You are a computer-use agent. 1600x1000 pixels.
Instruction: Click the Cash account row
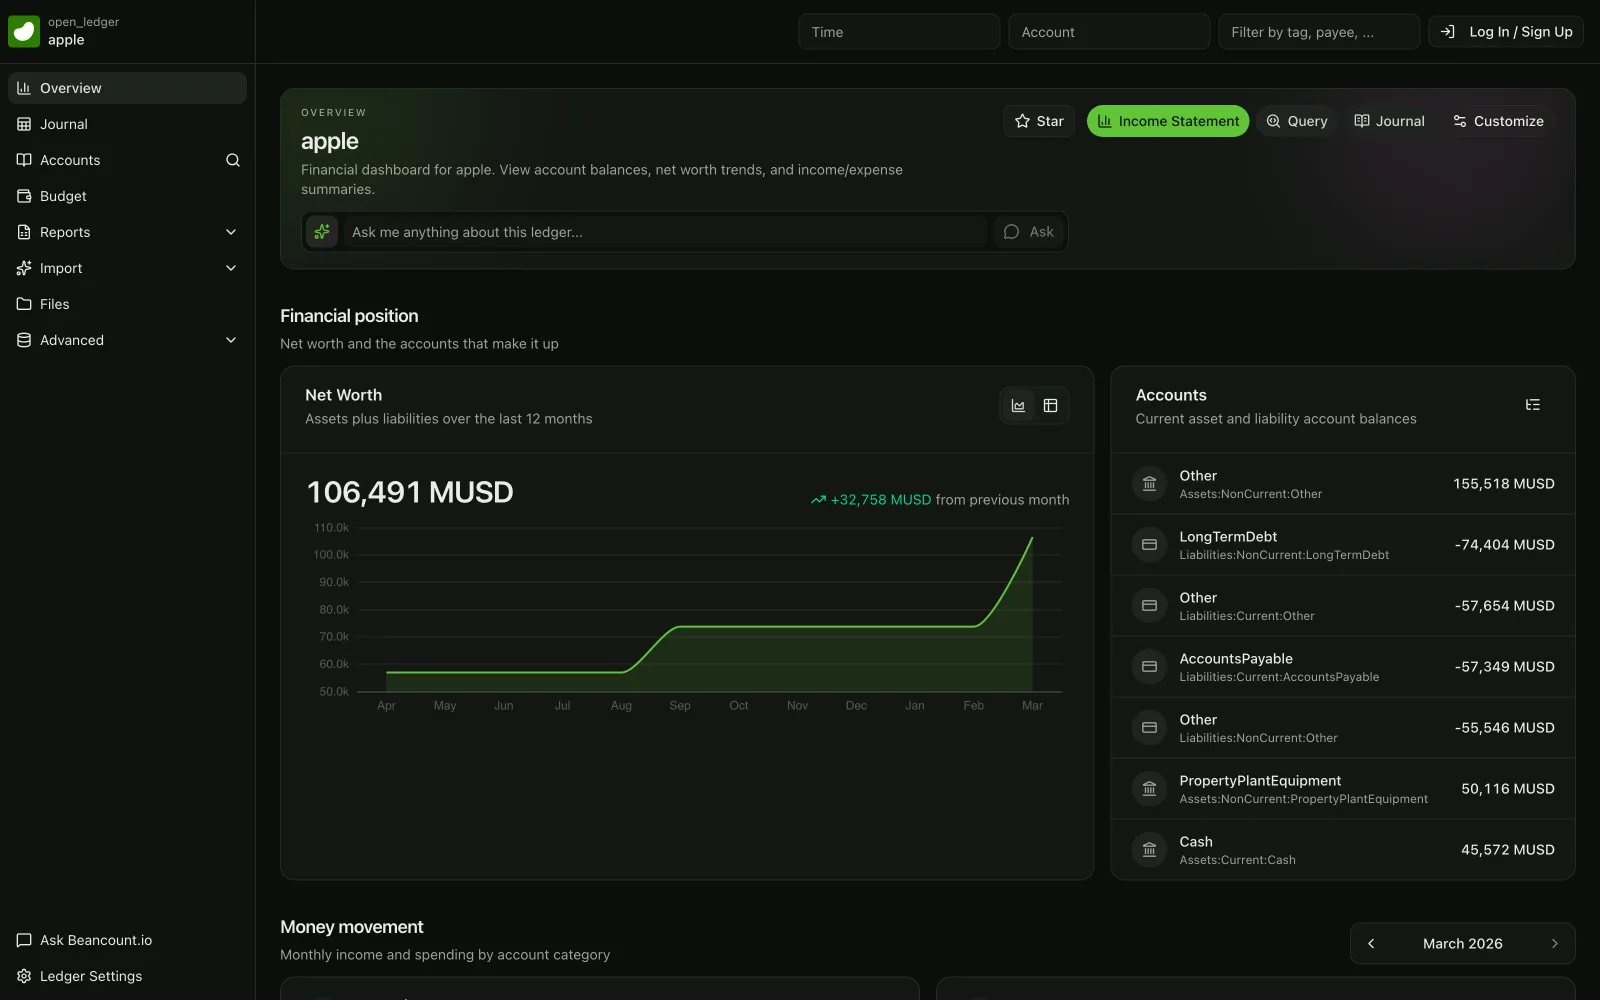point(1343,850)
